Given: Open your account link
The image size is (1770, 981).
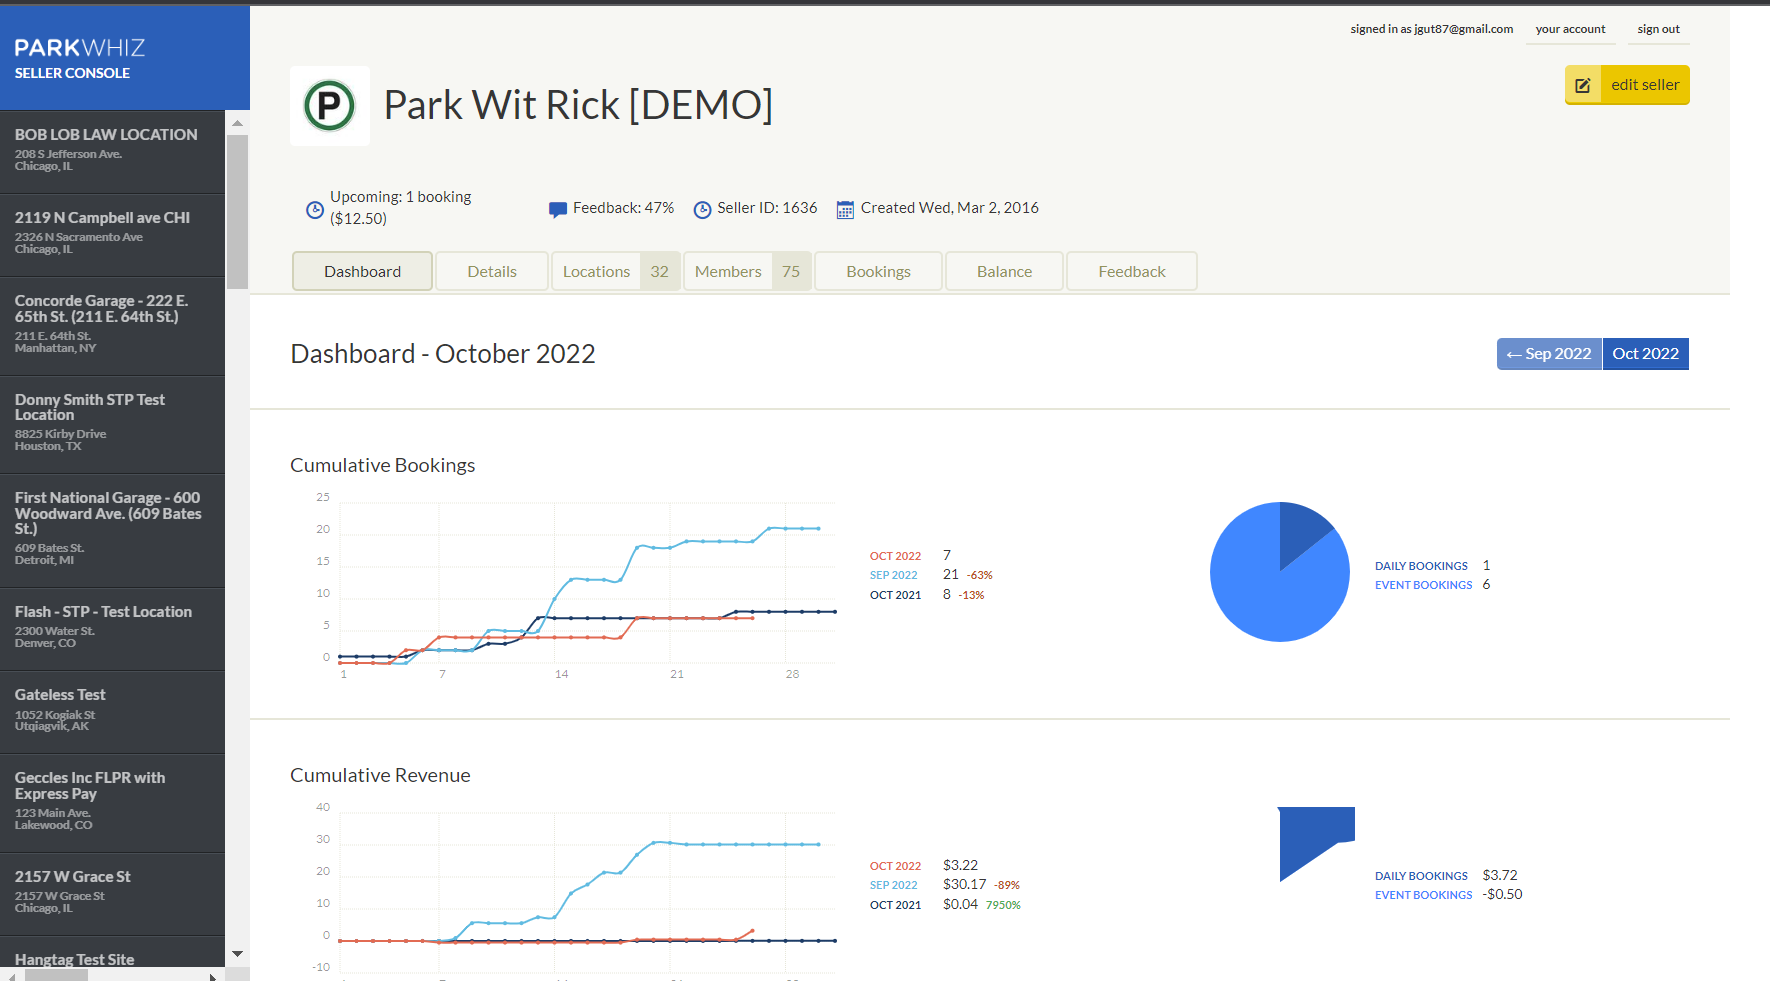Looking at the screenshot, I should (x=1570, y=29).
